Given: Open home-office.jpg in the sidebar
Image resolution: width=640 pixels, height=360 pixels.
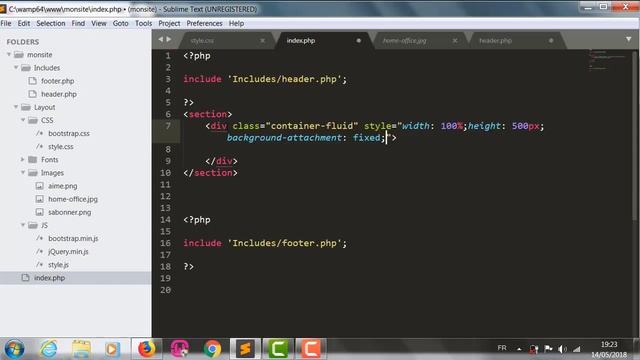Looking at the screenshot, I should [x=73, y=199].
